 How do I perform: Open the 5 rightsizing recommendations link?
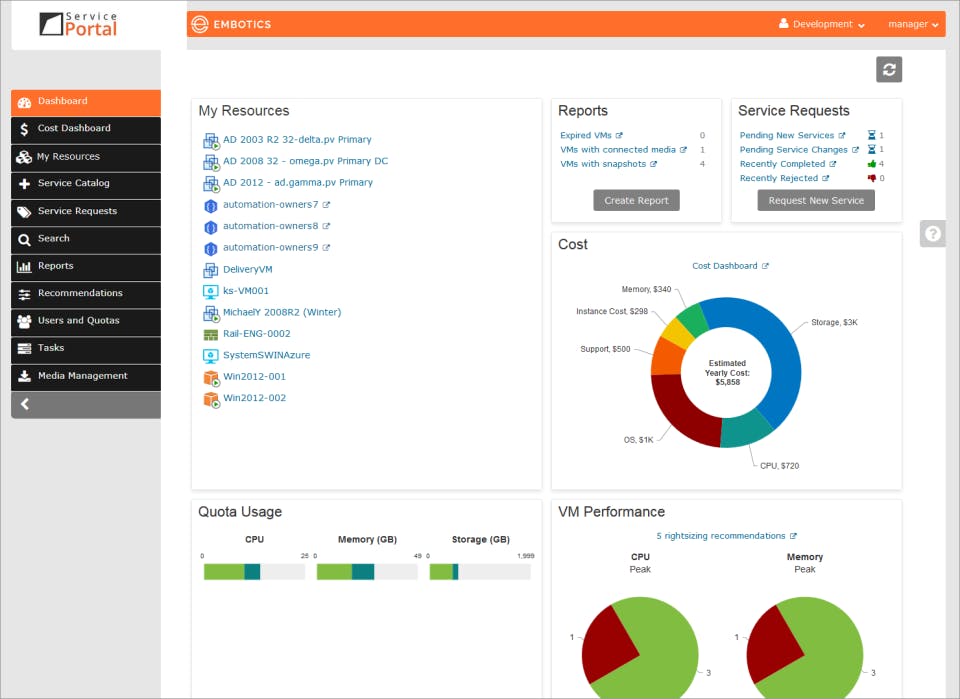(720, 536)
